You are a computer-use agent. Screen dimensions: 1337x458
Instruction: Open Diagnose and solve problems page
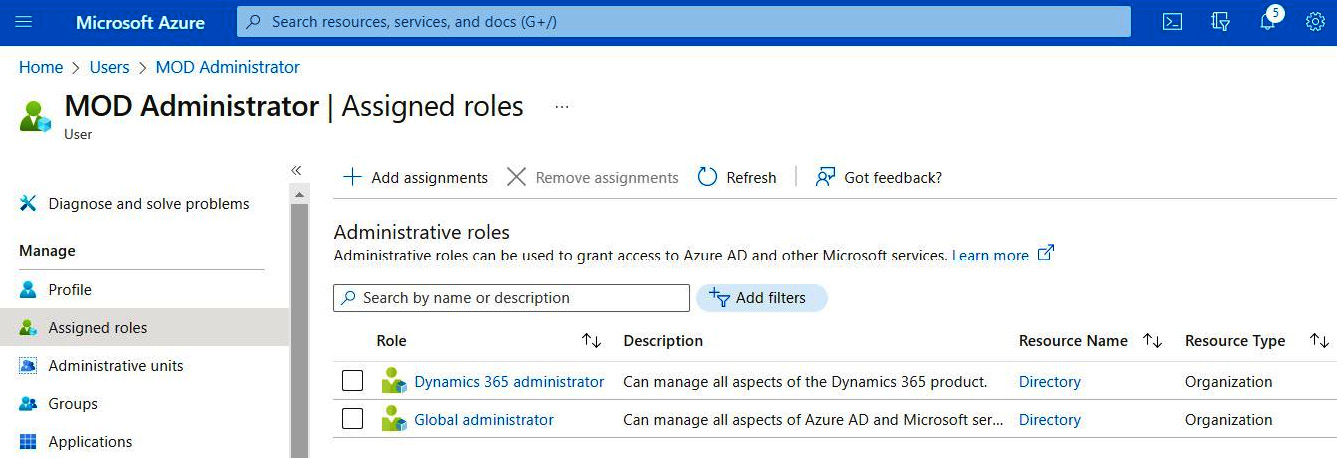click(149, 204)
